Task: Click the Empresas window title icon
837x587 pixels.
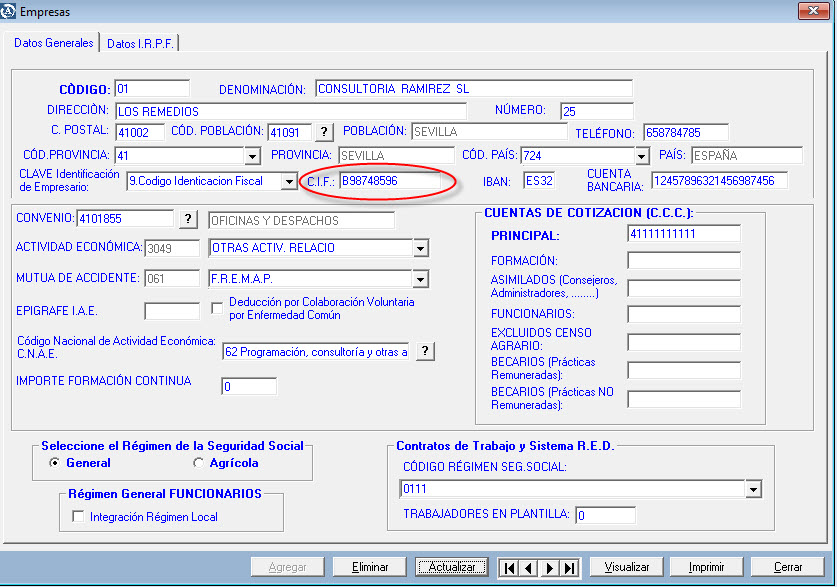Action: click(10, 11)
